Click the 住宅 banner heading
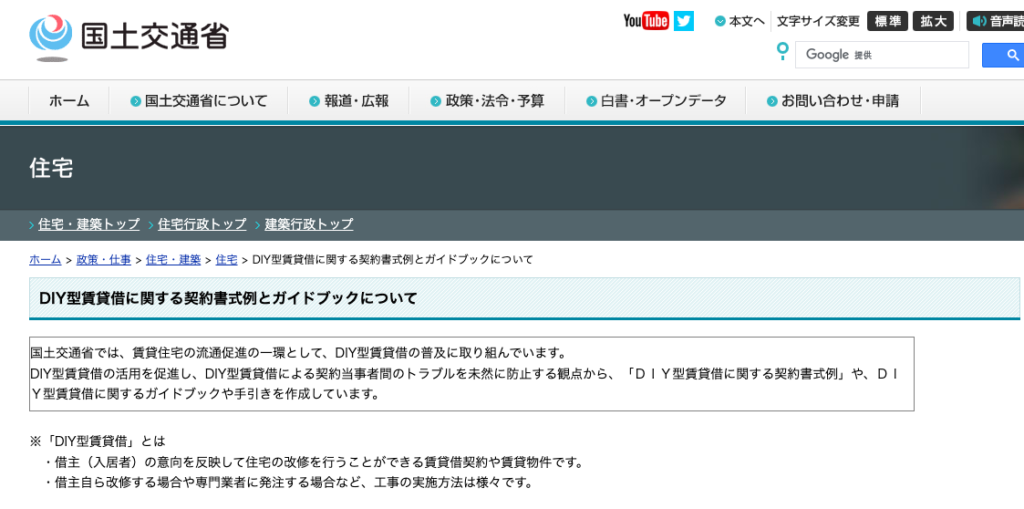Viewport: 1024px width, 509px height. (51, 168)
